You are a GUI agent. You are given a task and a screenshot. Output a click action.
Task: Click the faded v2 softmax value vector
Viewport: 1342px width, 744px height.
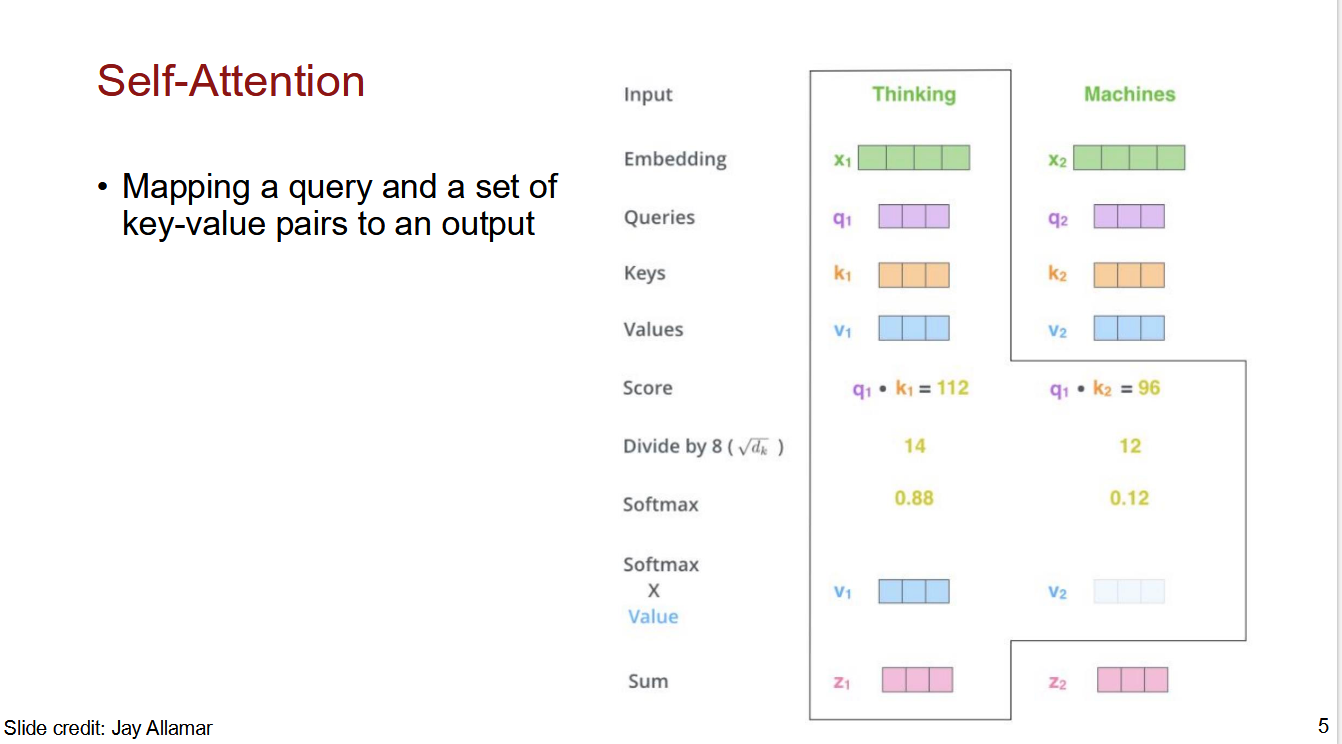[1129, 591]
